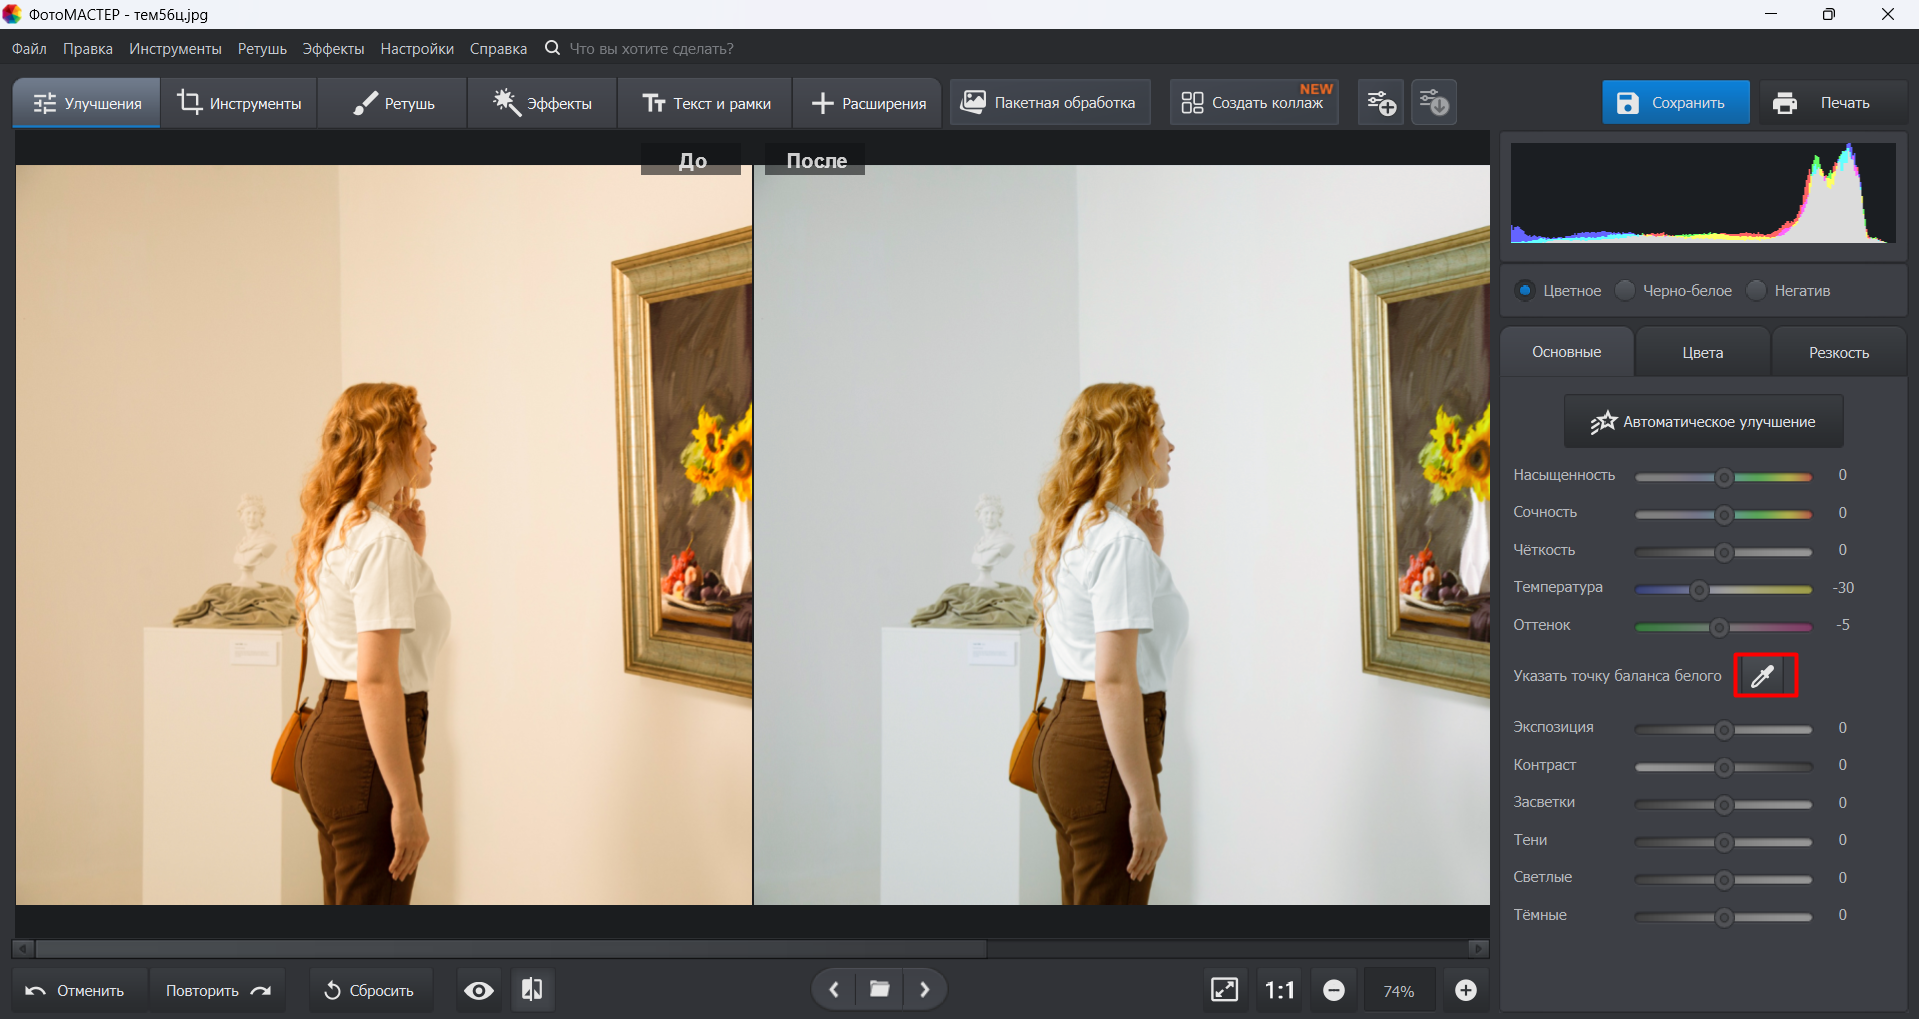Zoom out with the minus icon

(1333, 990)
